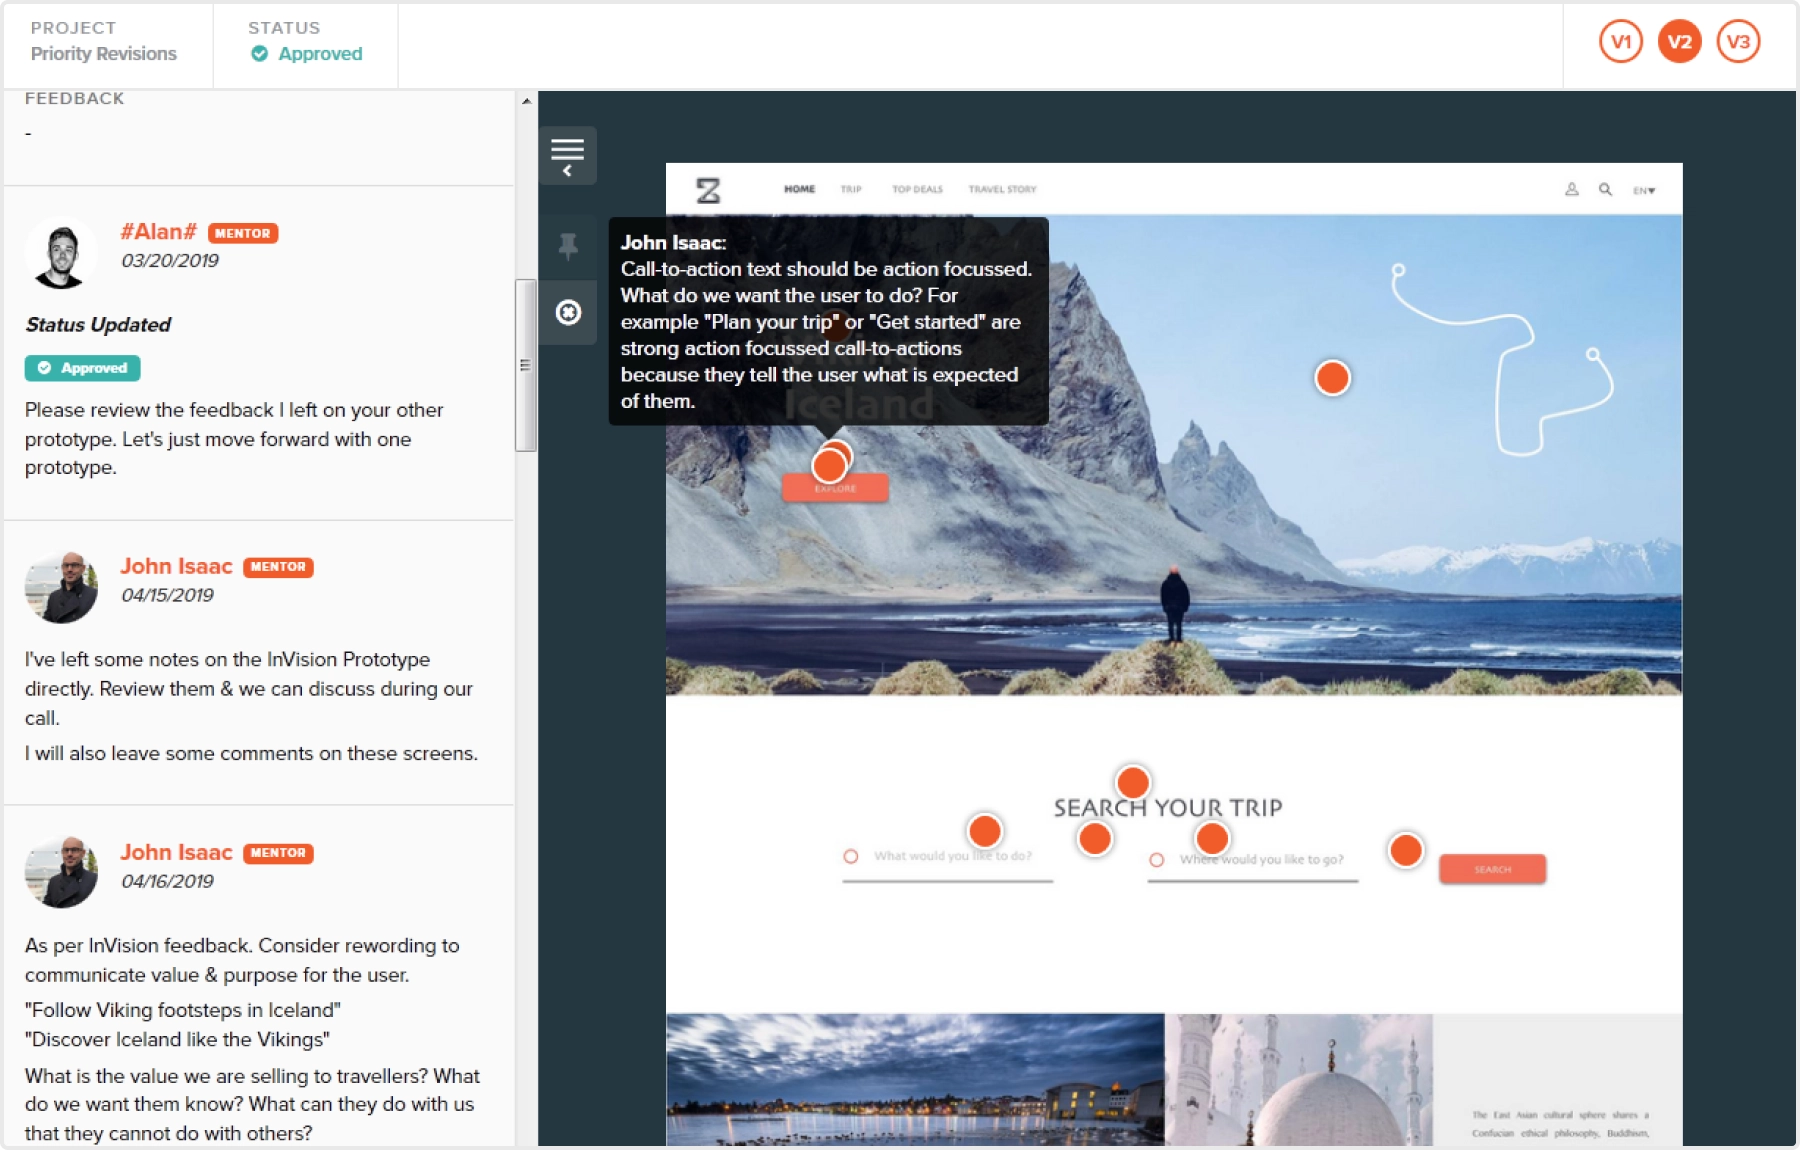Switch to version V2
Image resolution: width=1800 pixels, height=1150 pixels.
[1680, 42]
